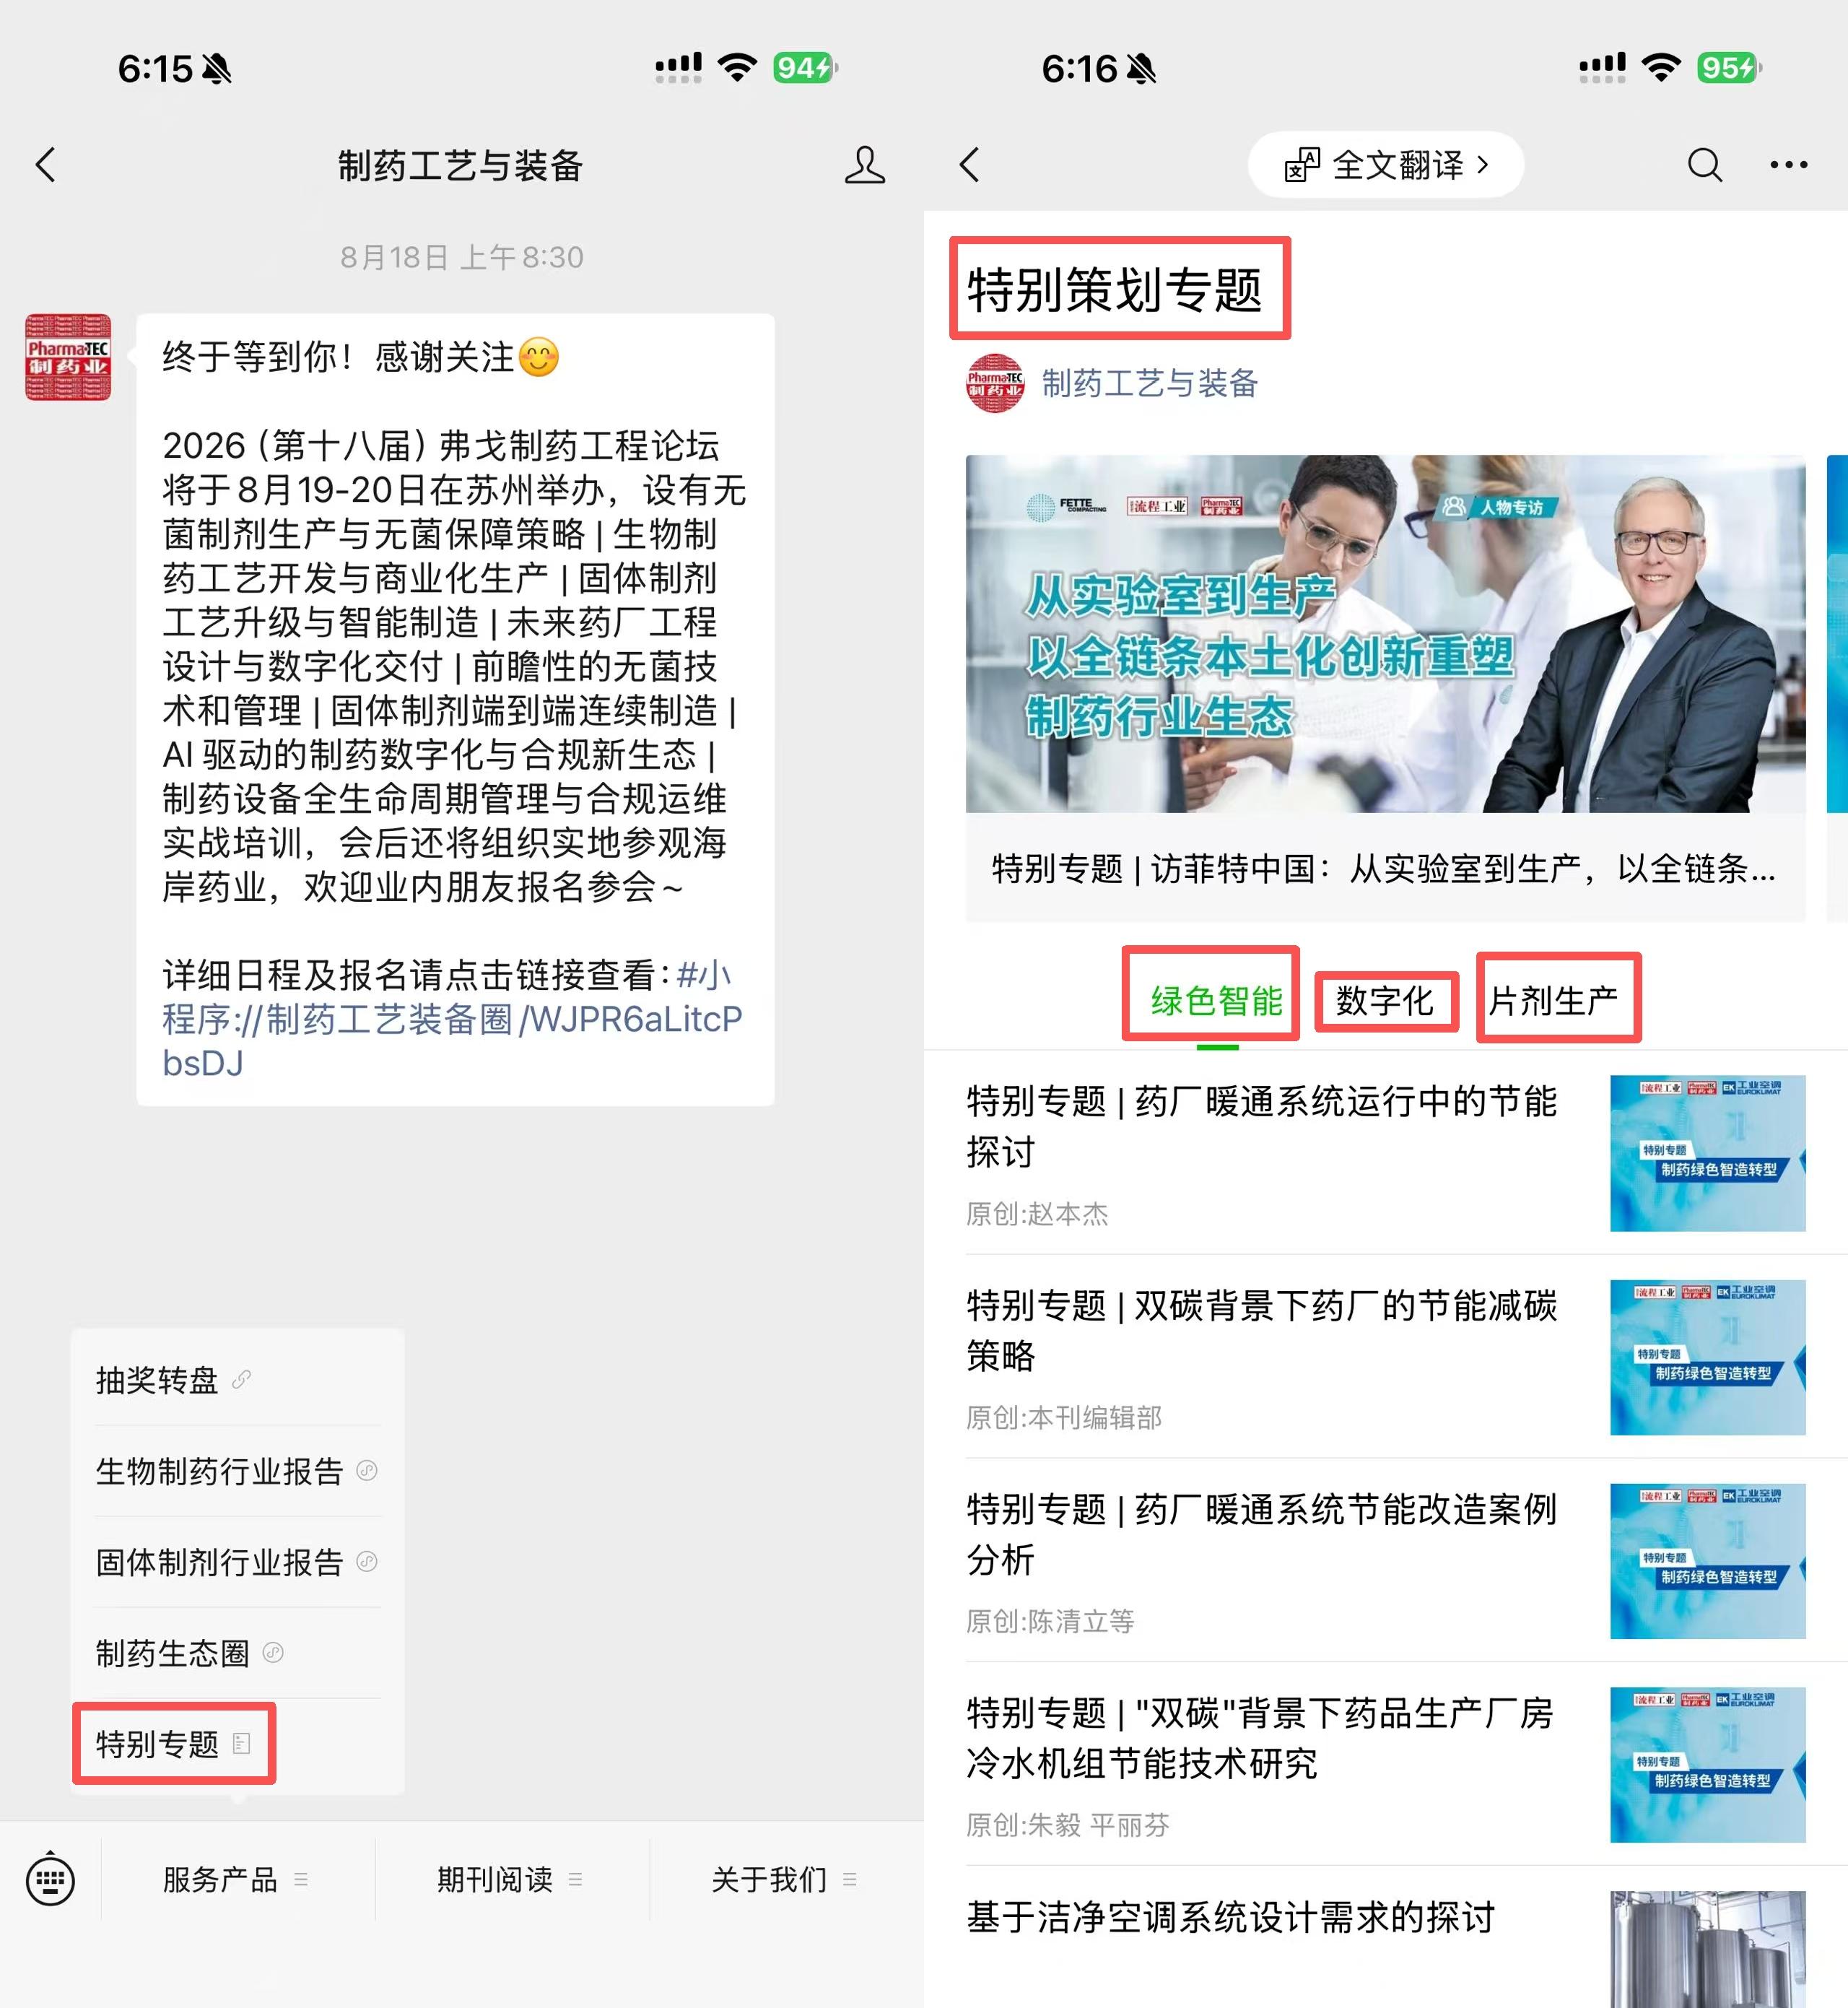Open the 制药工艺与装备 author link
Image resolution: width=1848 pixels, height=2008 pixels.
coord(1150,383)
